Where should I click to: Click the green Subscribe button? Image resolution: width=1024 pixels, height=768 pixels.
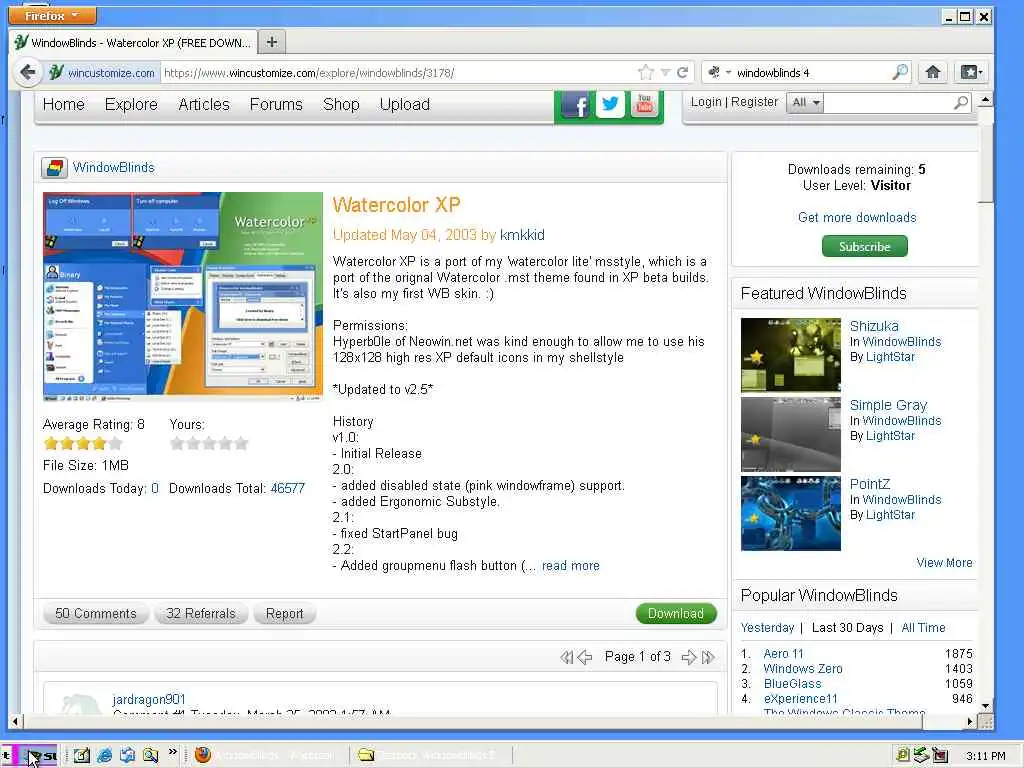pos(865,247)
